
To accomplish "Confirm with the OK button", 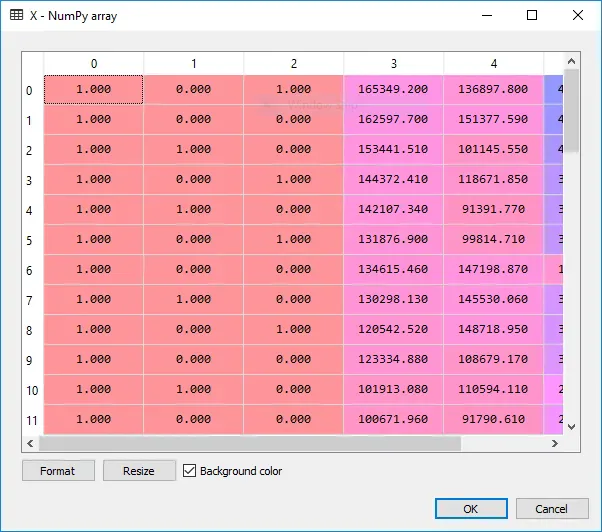I will tap(471, 509).
